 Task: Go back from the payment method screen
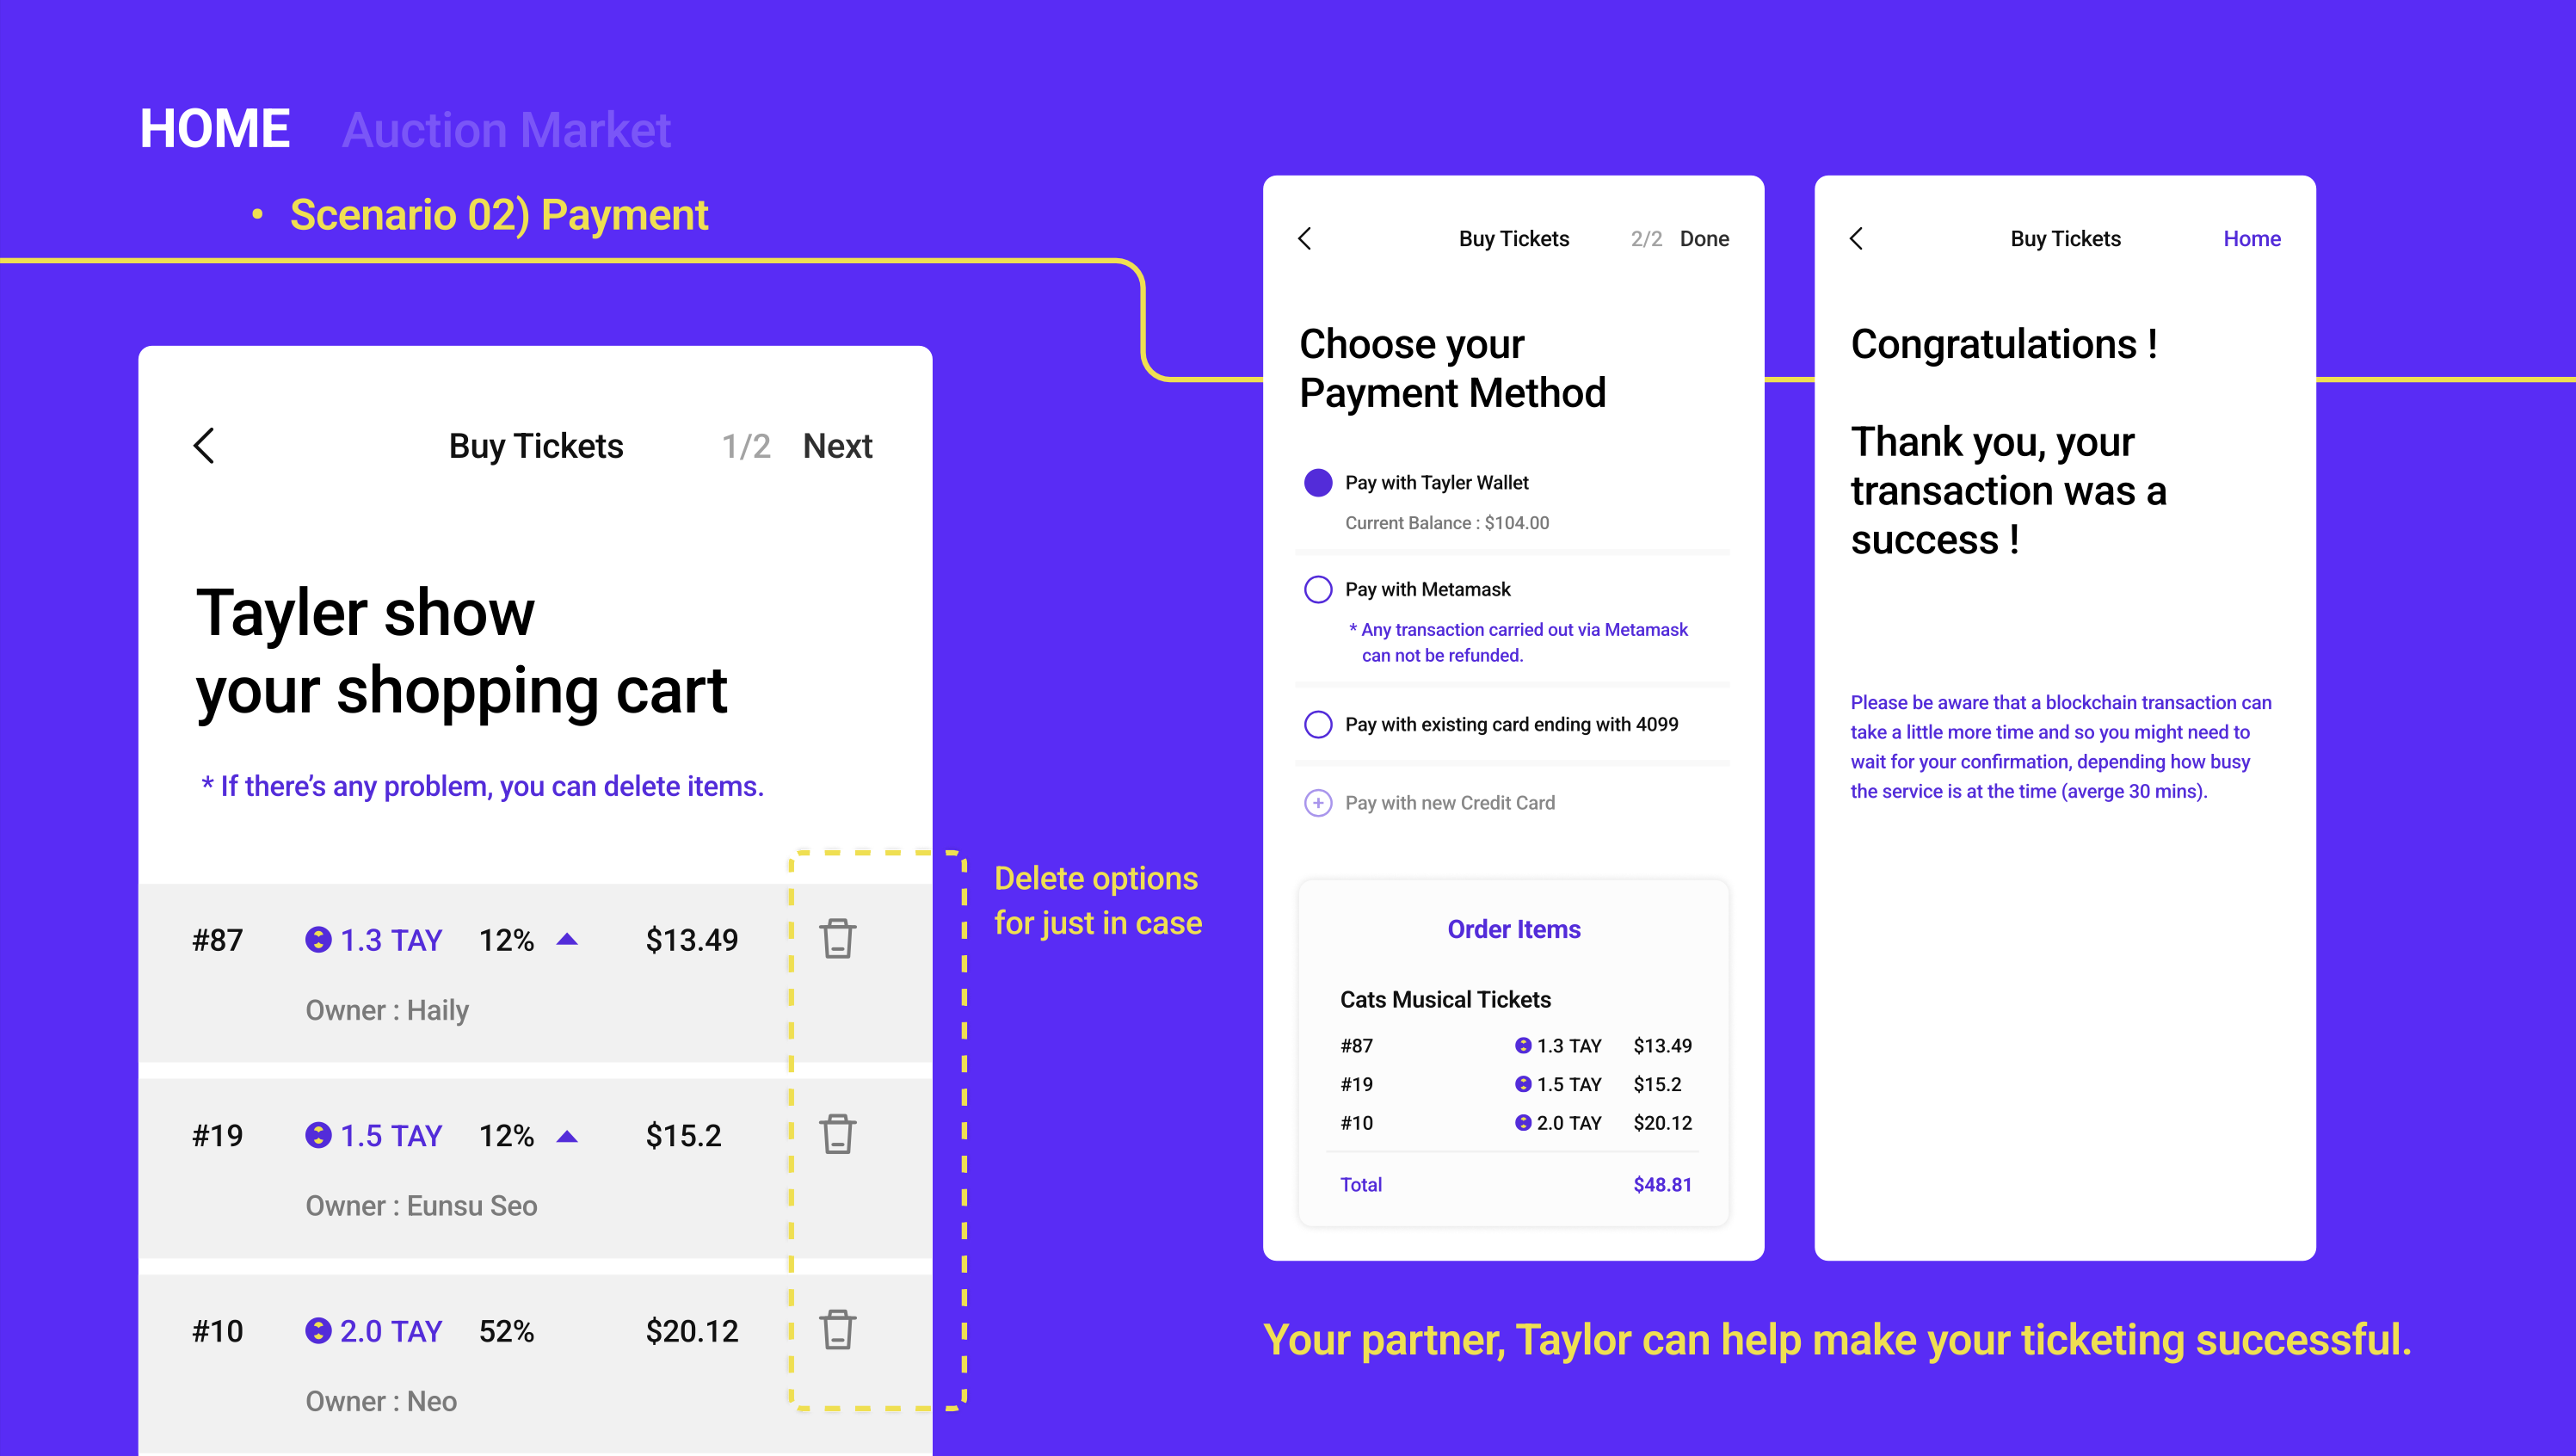[x=1304, y=239]
